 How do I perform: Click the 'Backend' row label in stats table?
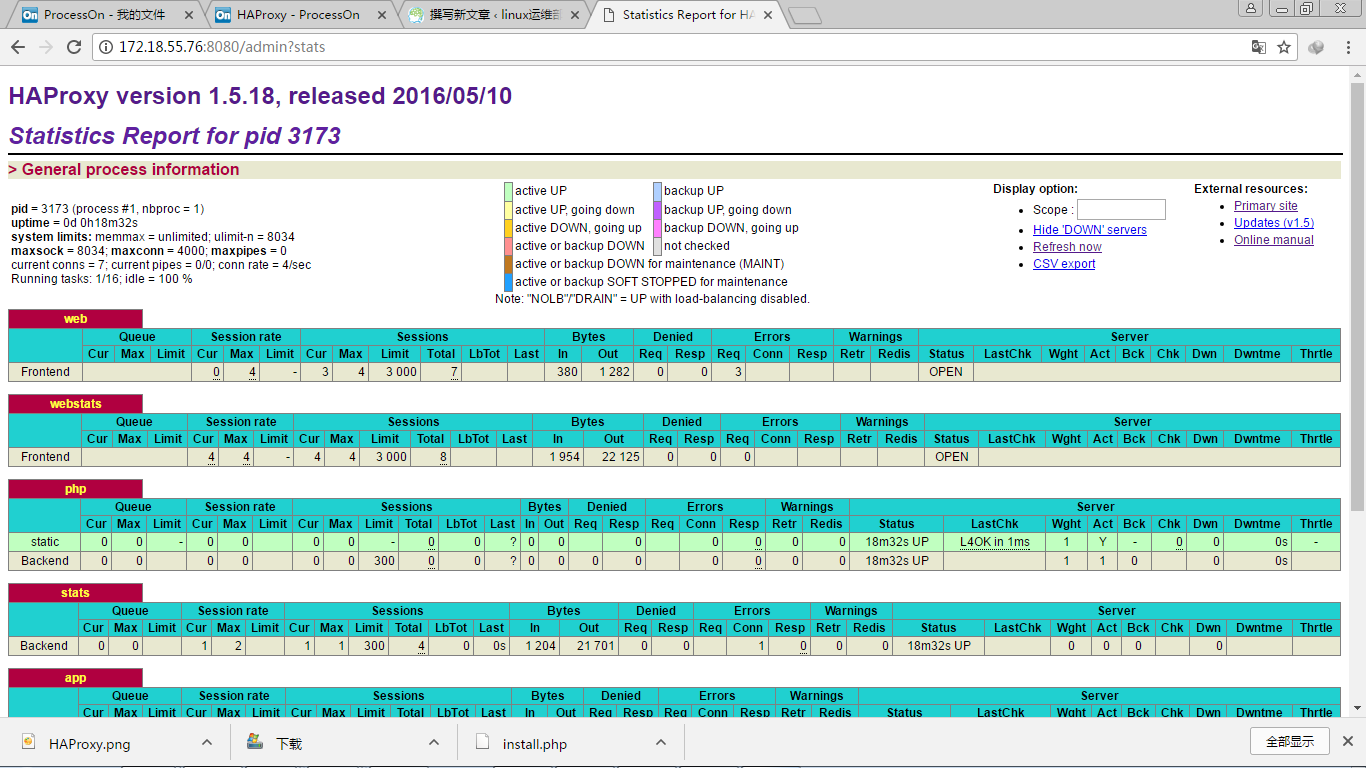coord(45,646)
